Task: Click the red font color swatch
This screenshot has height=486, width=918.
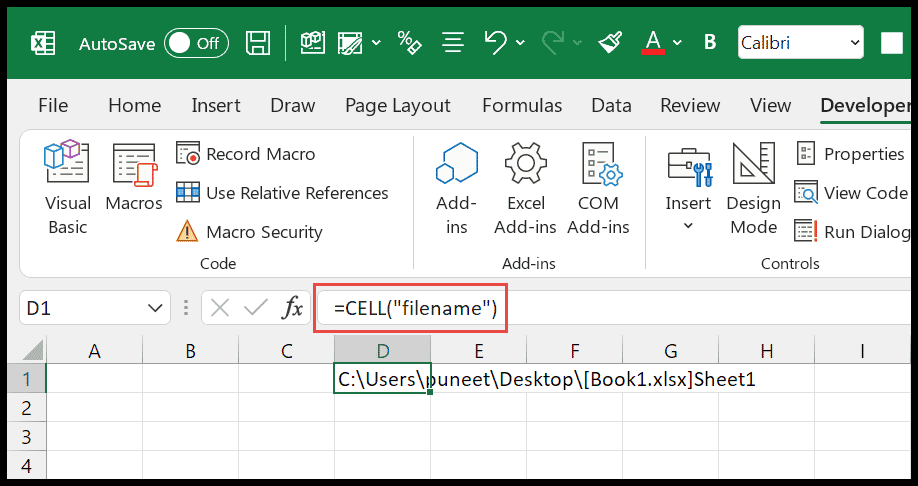Action: click(654, 43)
